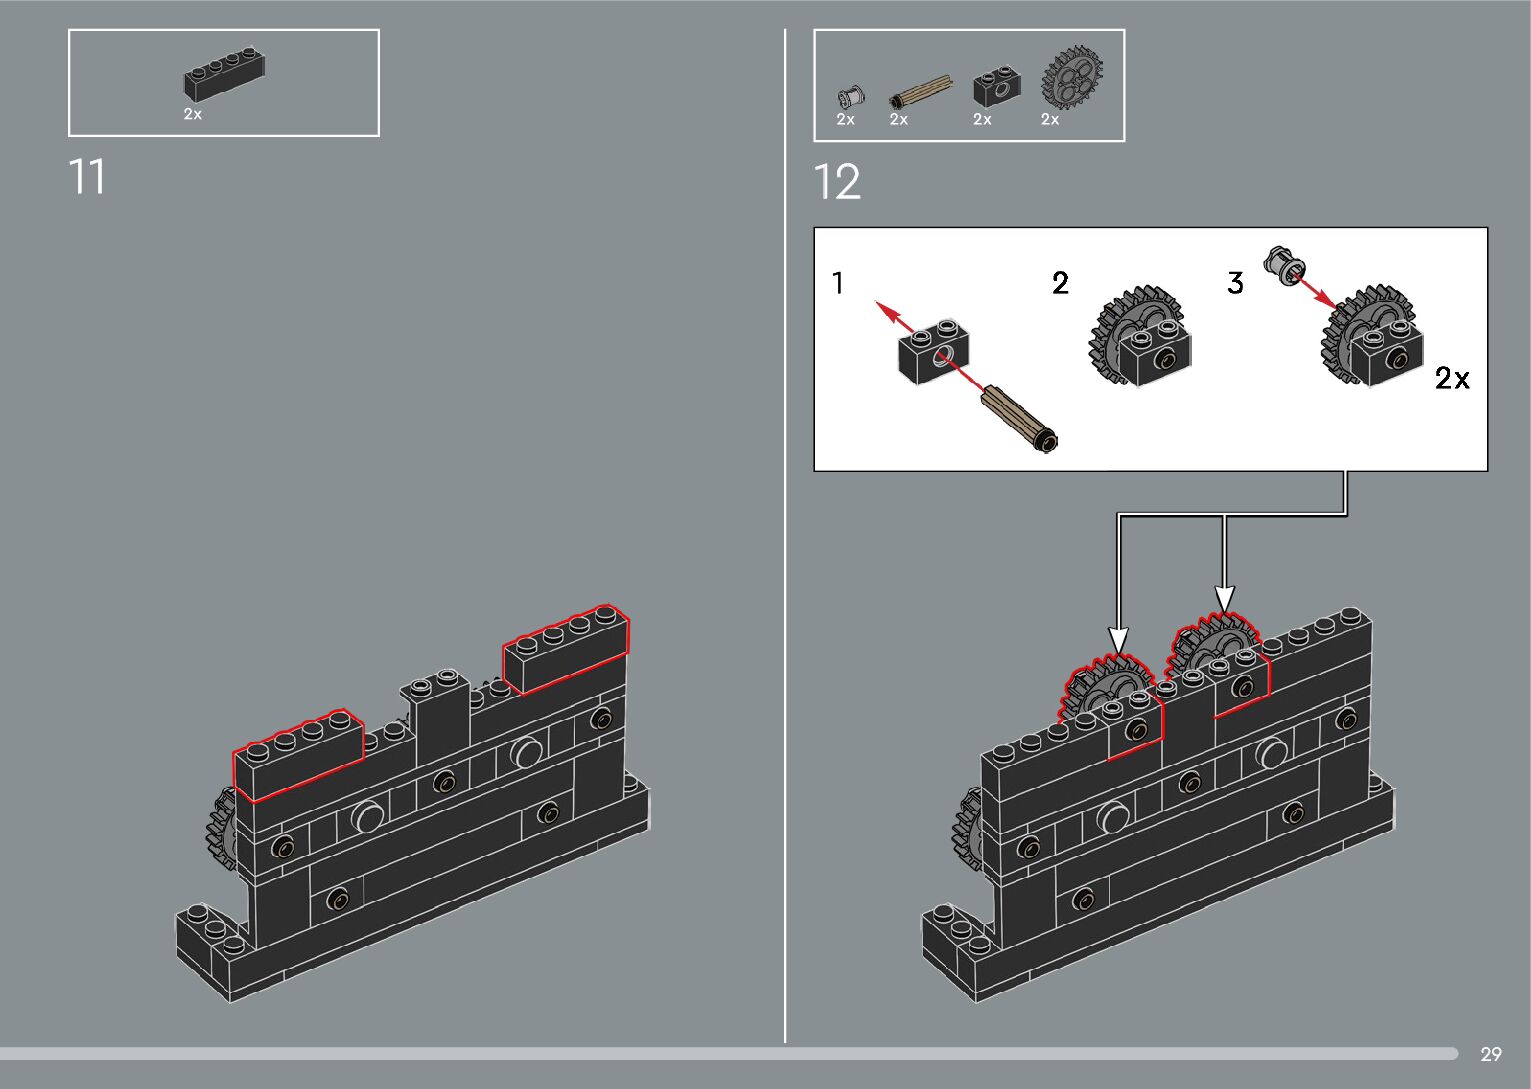1531x1089 pixels.
Task: Select the gray bushing part in step 12 parts list
Action: [849, 97]
